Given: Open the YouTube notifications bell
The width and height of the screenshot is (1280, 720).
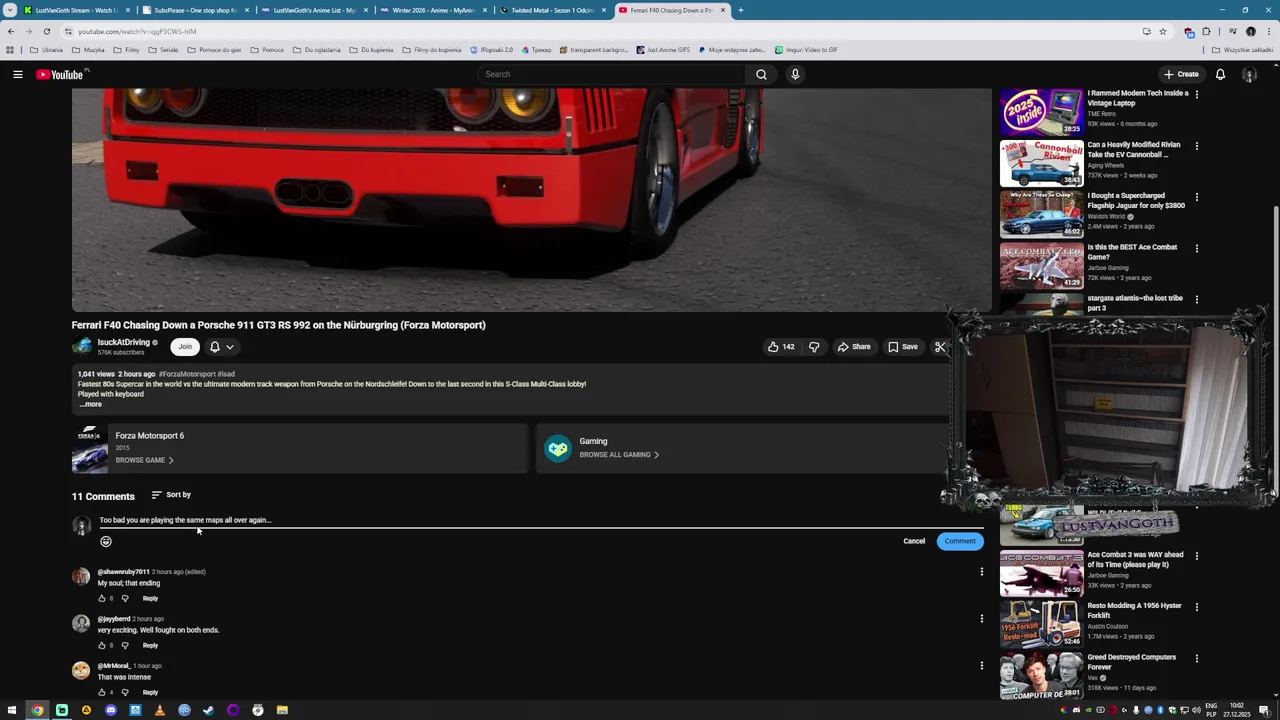Looking at the screenshot, I should 1220,74.
